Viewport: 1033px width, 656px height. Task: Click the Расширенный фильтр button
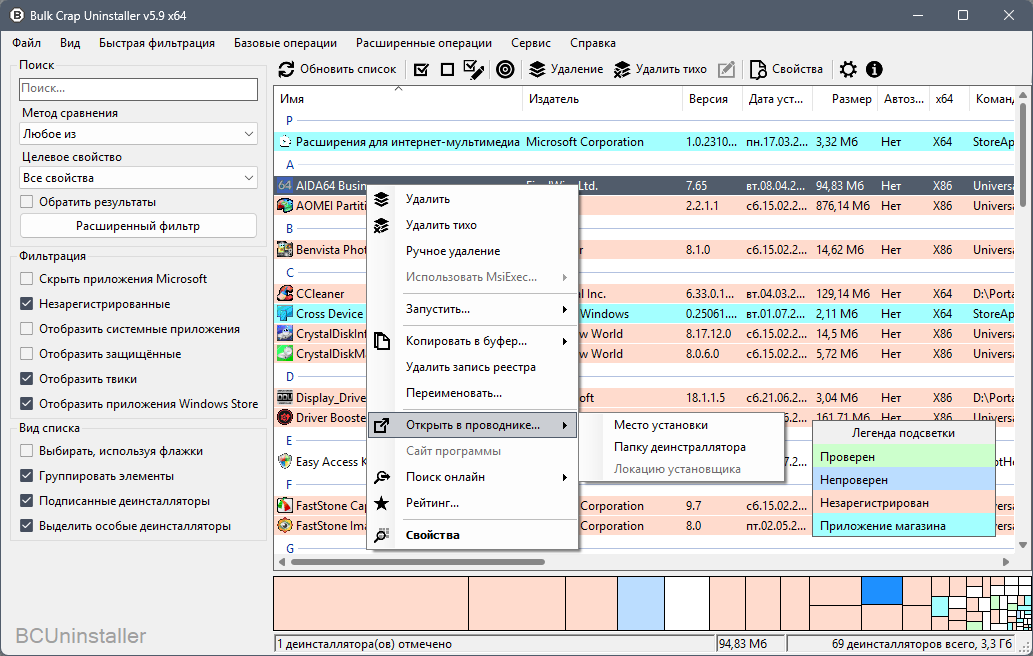[138, 226]
